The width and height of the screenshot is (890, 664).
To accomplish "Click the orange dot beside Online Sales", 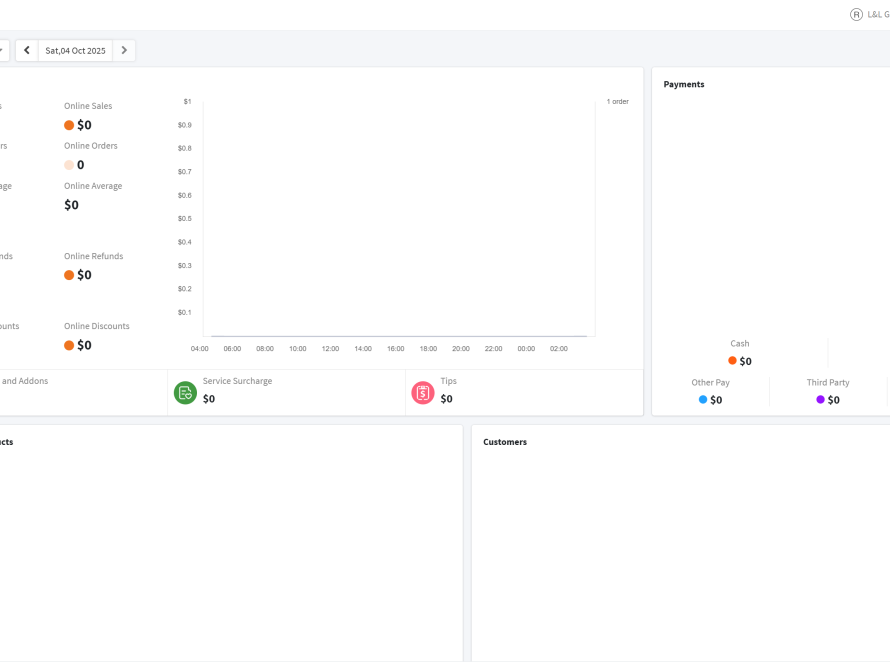I will tap(69, 125).
